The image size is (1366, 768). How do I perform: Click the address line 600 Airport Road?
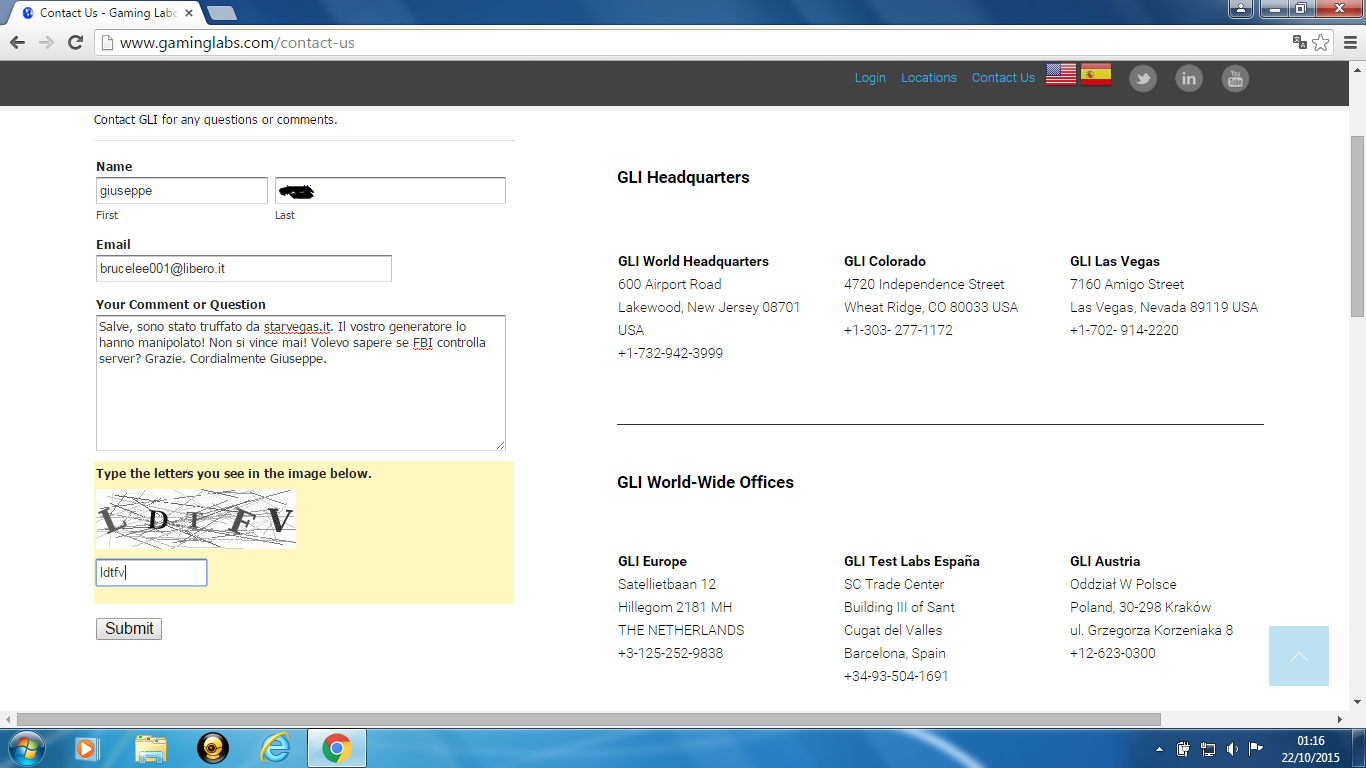669,284
